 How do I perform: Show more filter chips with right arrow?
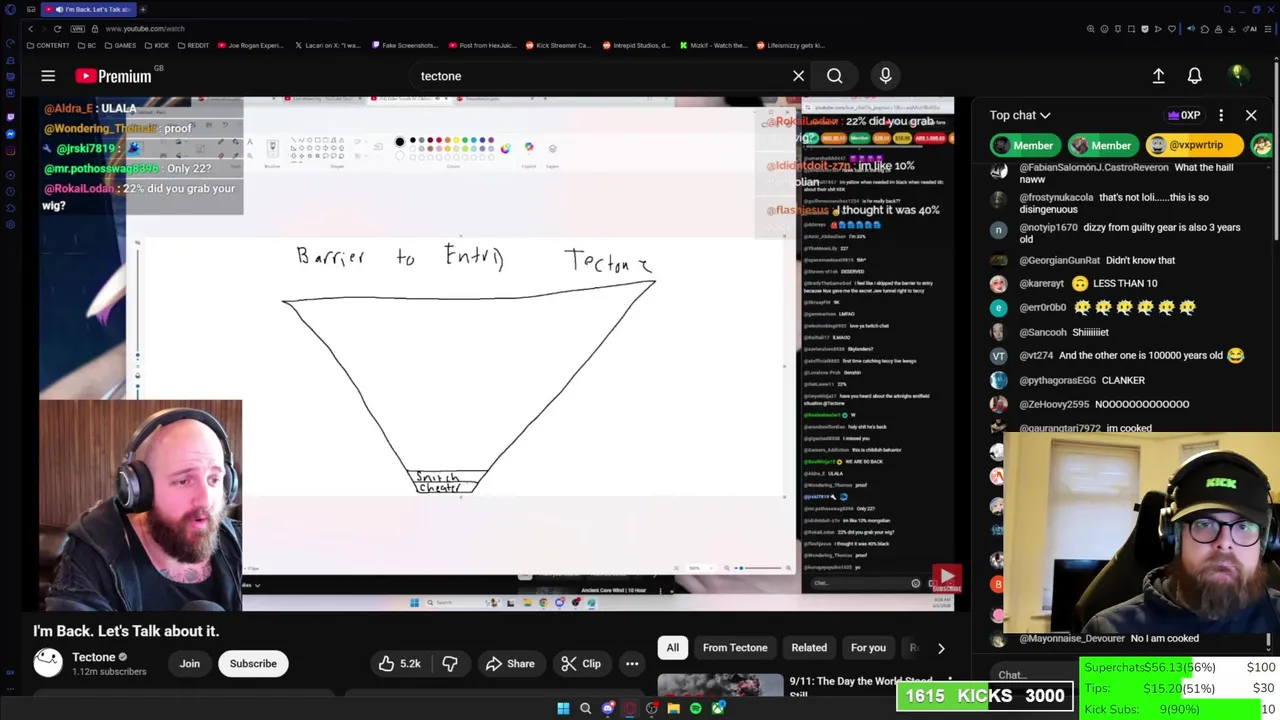coord(941,648)
